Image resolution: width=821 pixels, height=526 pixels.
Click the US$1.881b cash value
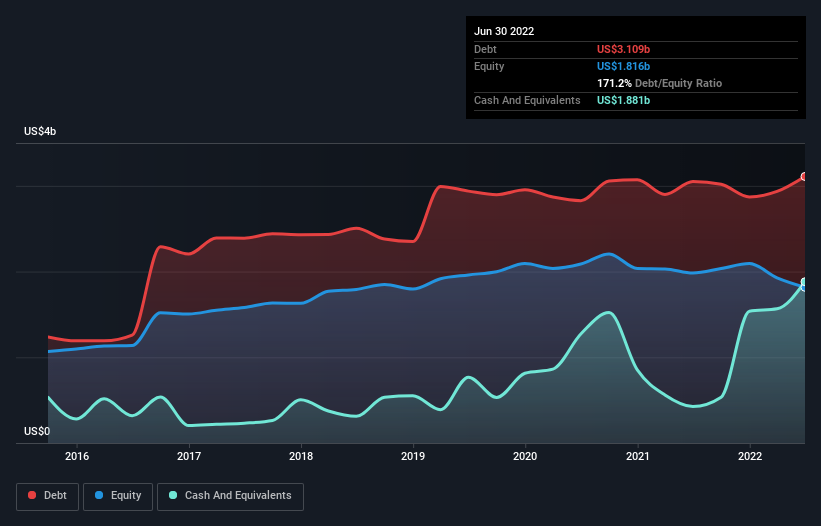click(x=623, y=100)
